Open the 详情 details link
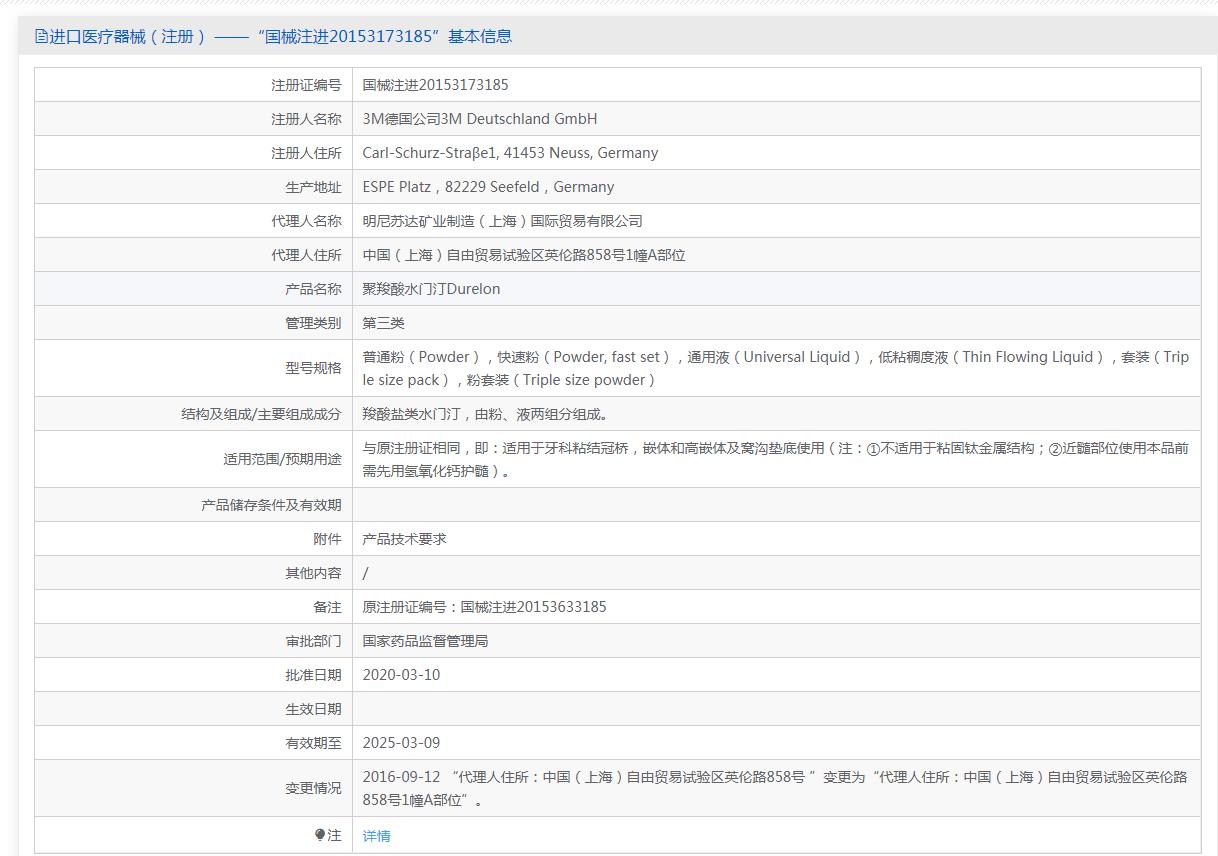The width and height of the screenshot is (1218, 856). 377,836
